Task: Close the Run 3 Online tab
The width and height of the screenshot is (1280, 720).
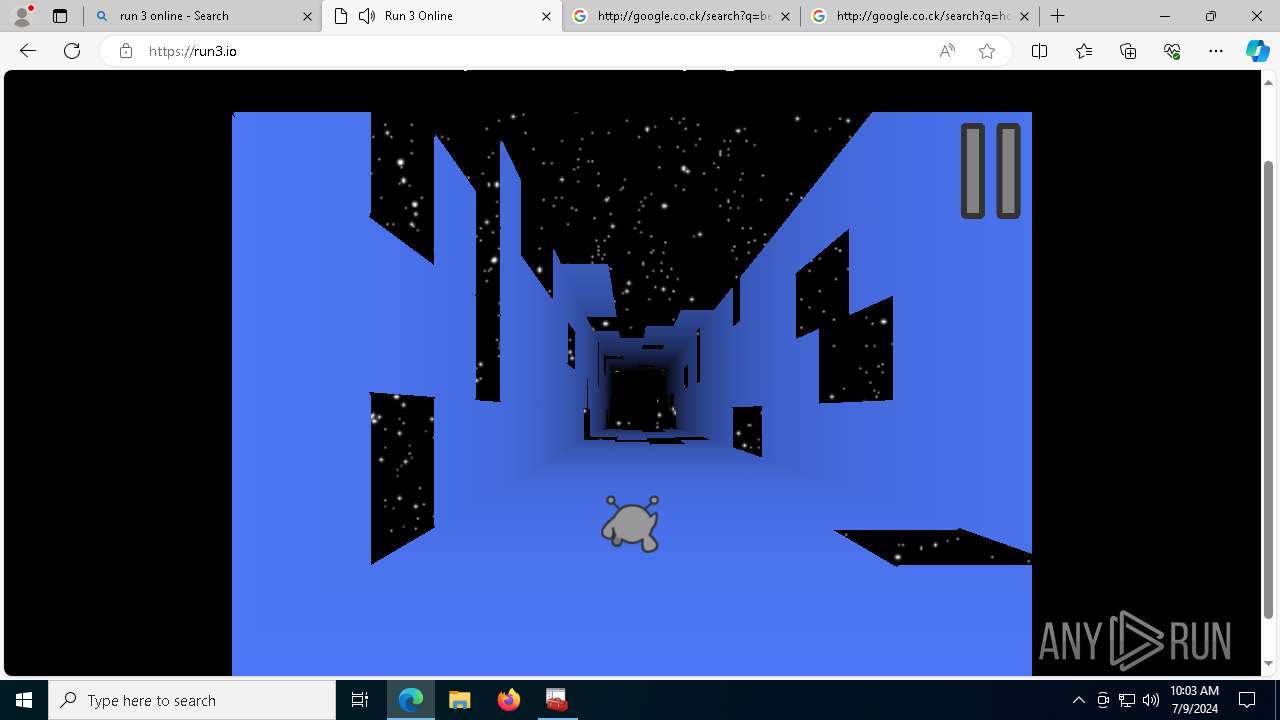Action: [546, 16]
